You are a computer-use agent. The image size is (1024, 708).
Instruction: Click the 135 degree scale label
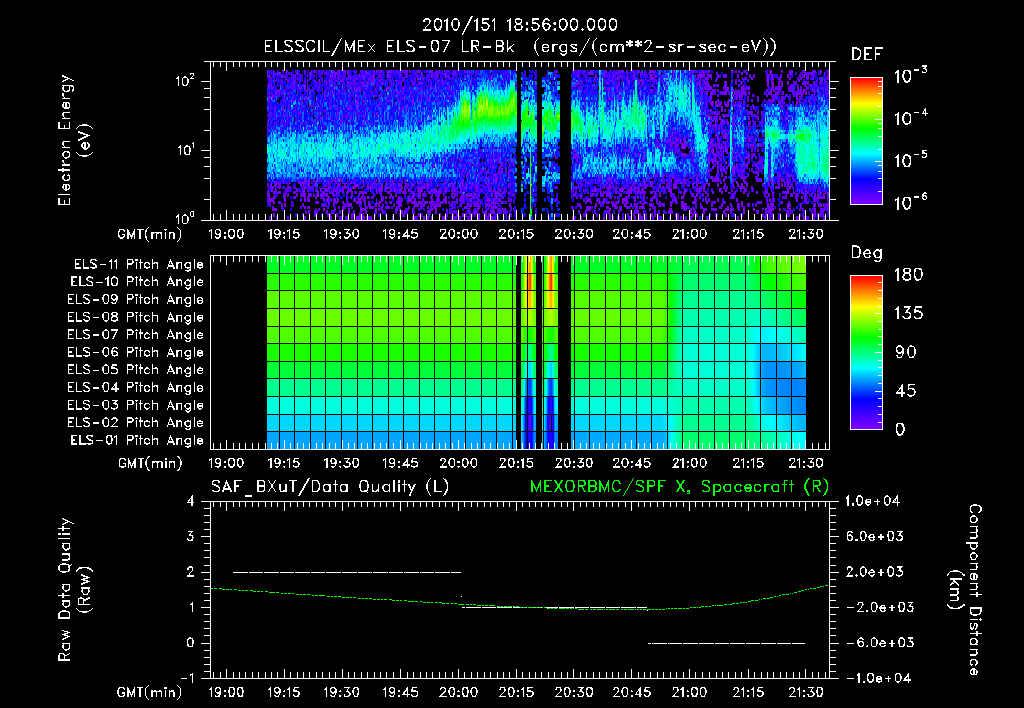coord(908,314)
